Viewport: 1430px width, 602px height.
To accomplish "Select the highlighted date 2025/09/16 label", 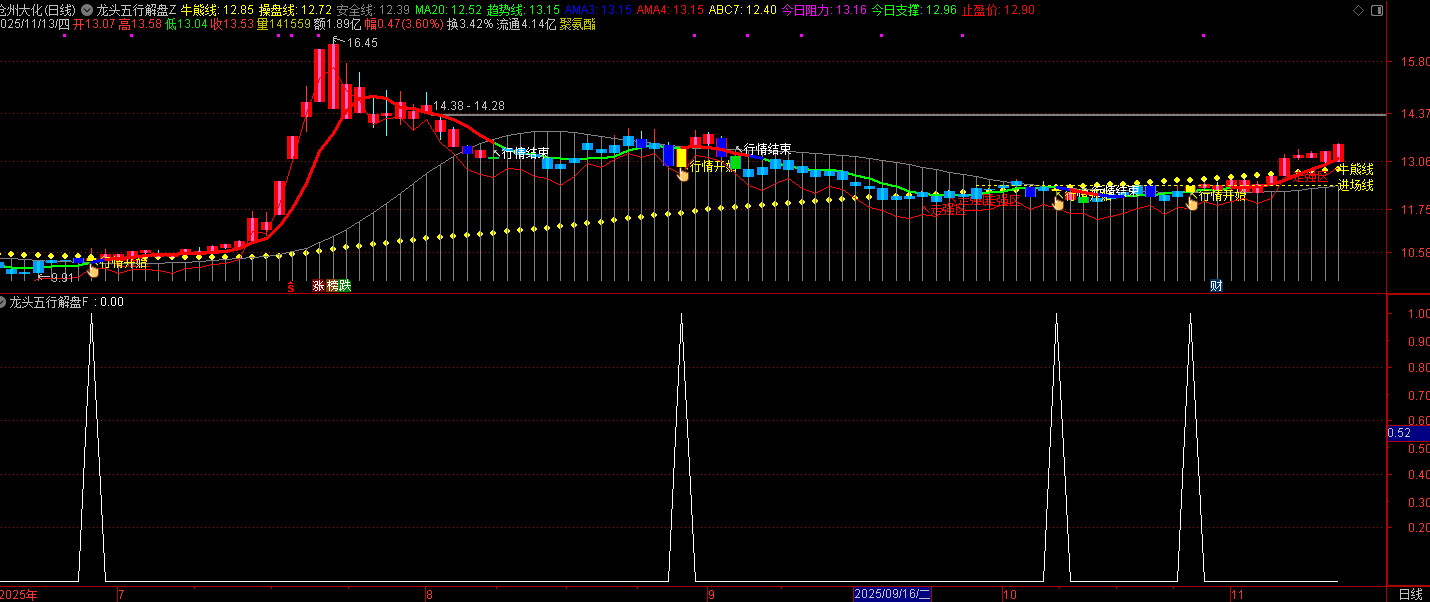I will (892, 594).
